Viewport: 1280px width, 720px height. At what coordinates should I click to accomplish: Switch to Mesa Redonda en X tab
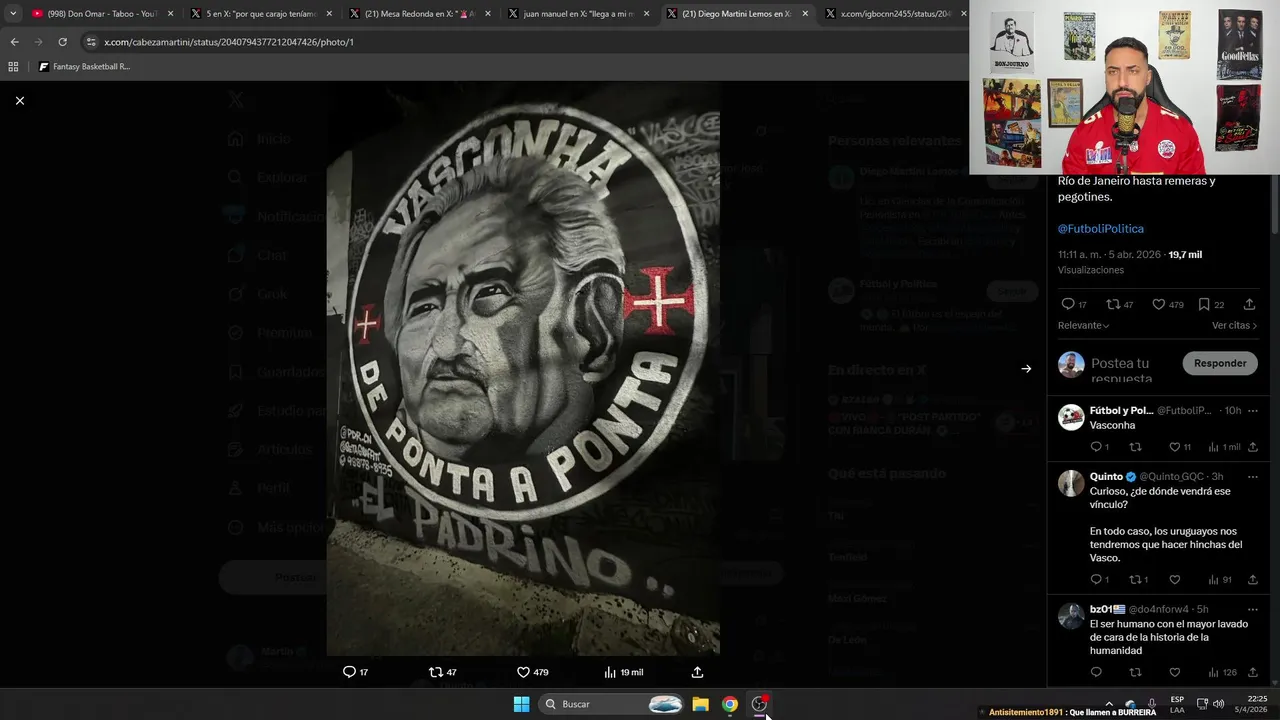(419, 14)
